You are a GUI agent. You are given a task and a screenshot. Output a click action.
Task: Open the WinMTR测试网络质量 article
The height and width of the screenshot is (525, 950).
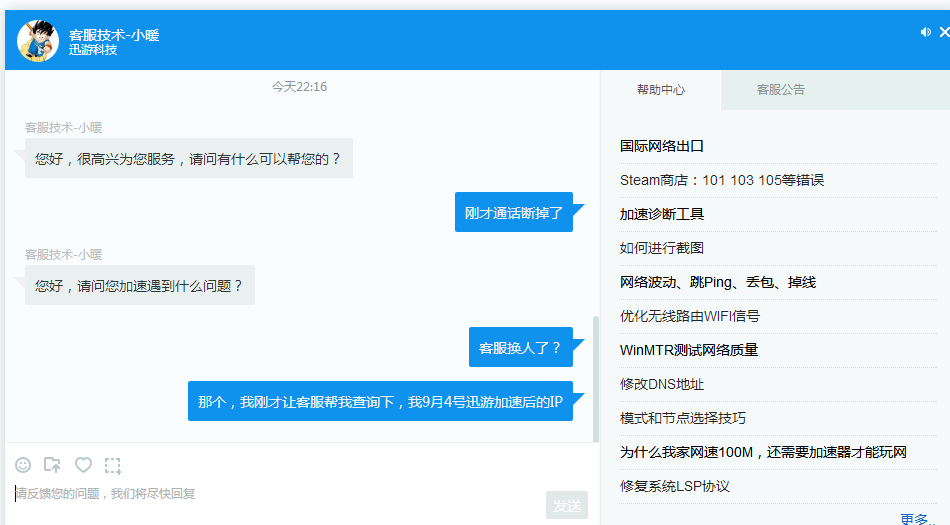tap(689, 350)
